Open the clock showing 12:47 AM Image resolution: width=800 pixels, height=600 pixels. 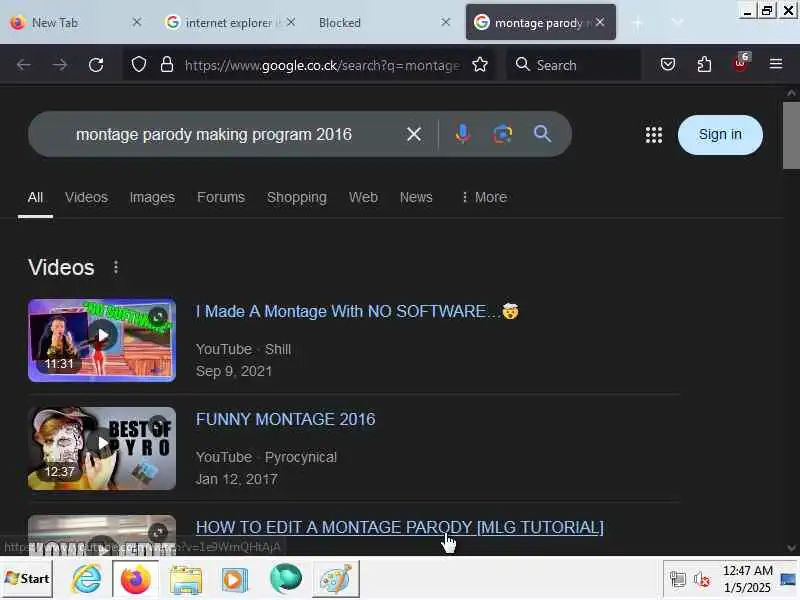[x=747, y=579]
